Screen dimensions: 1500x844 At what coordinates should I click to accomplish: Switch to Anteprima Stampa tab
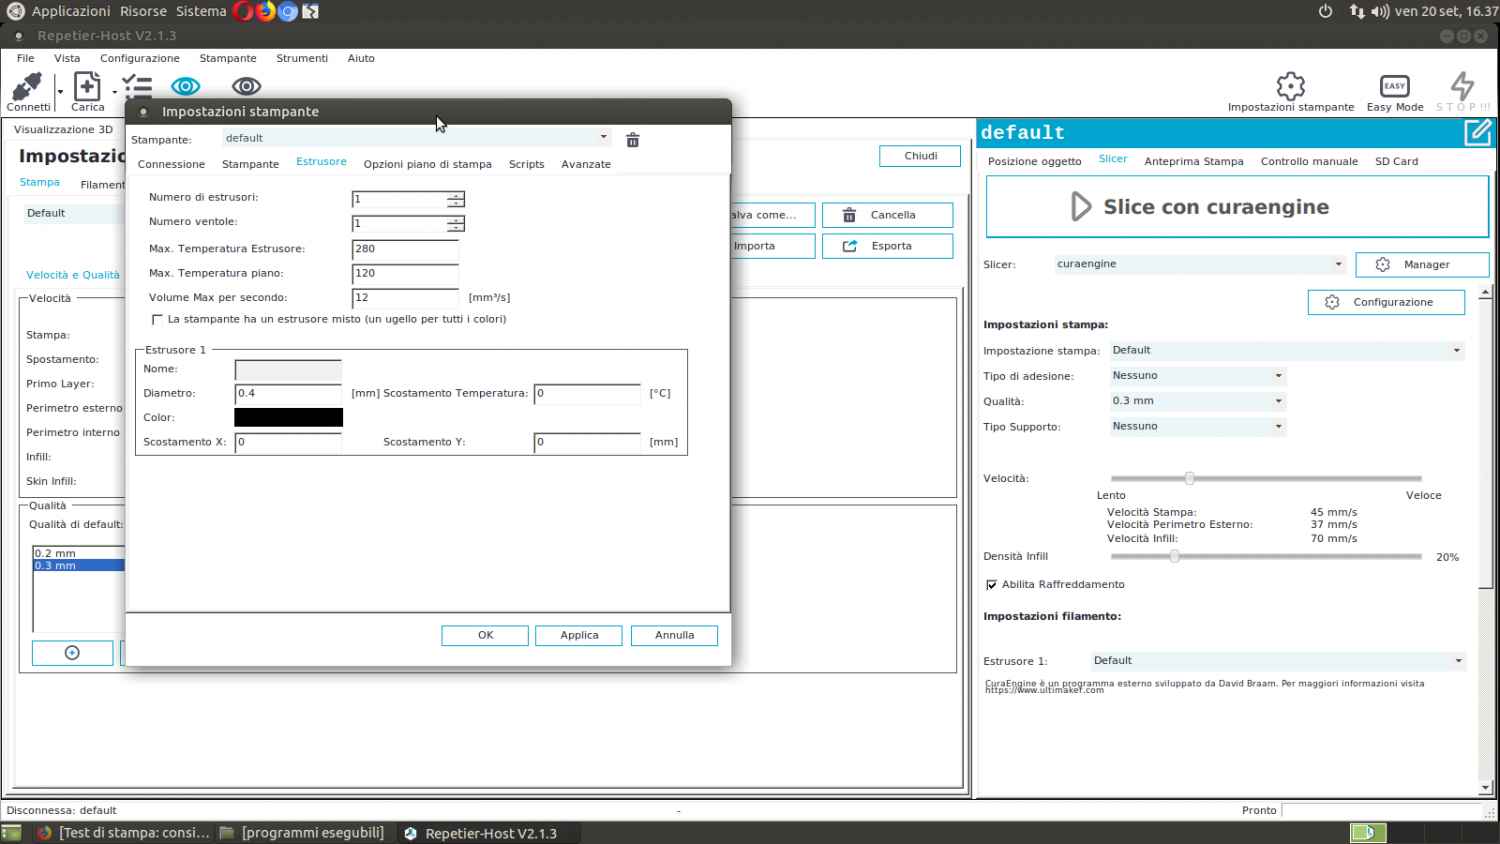point(1194,161)
